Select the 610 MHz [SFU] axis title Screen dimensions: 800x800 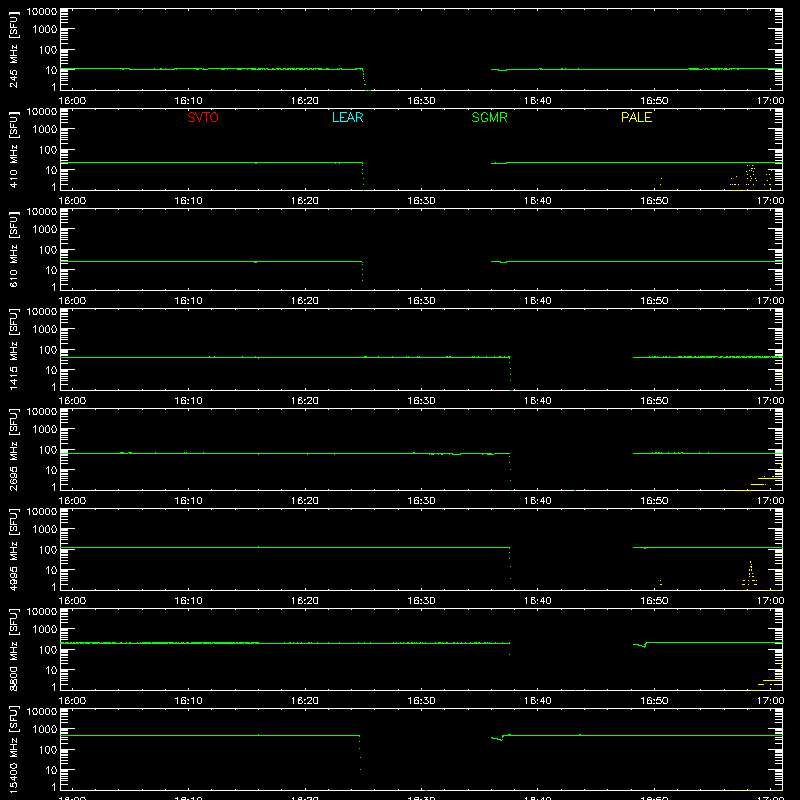[x=14, y=249]
